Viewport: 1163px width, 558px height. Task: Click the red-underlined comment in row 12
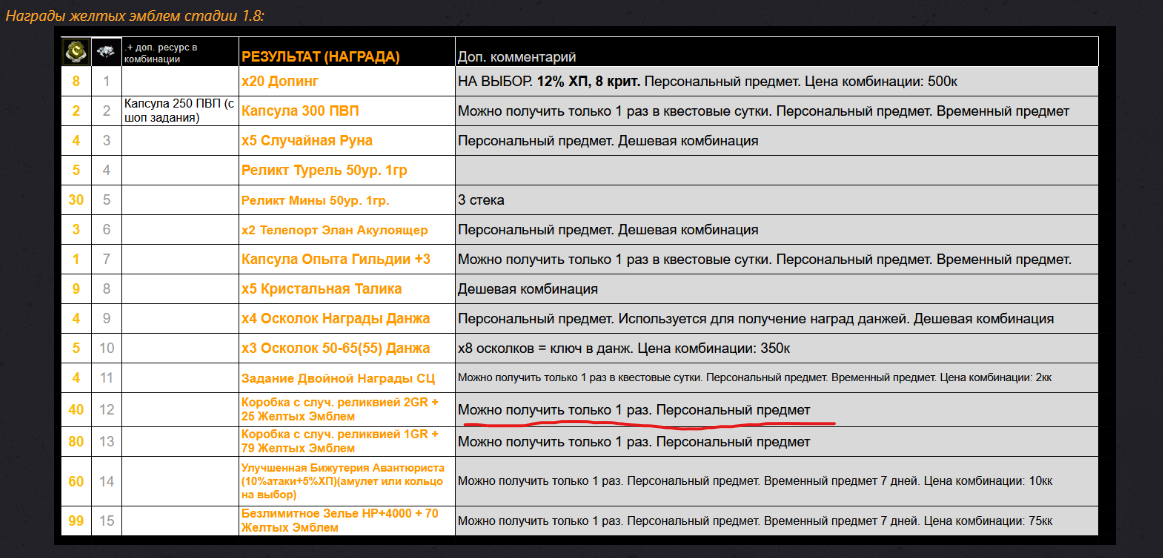[633, 410]
